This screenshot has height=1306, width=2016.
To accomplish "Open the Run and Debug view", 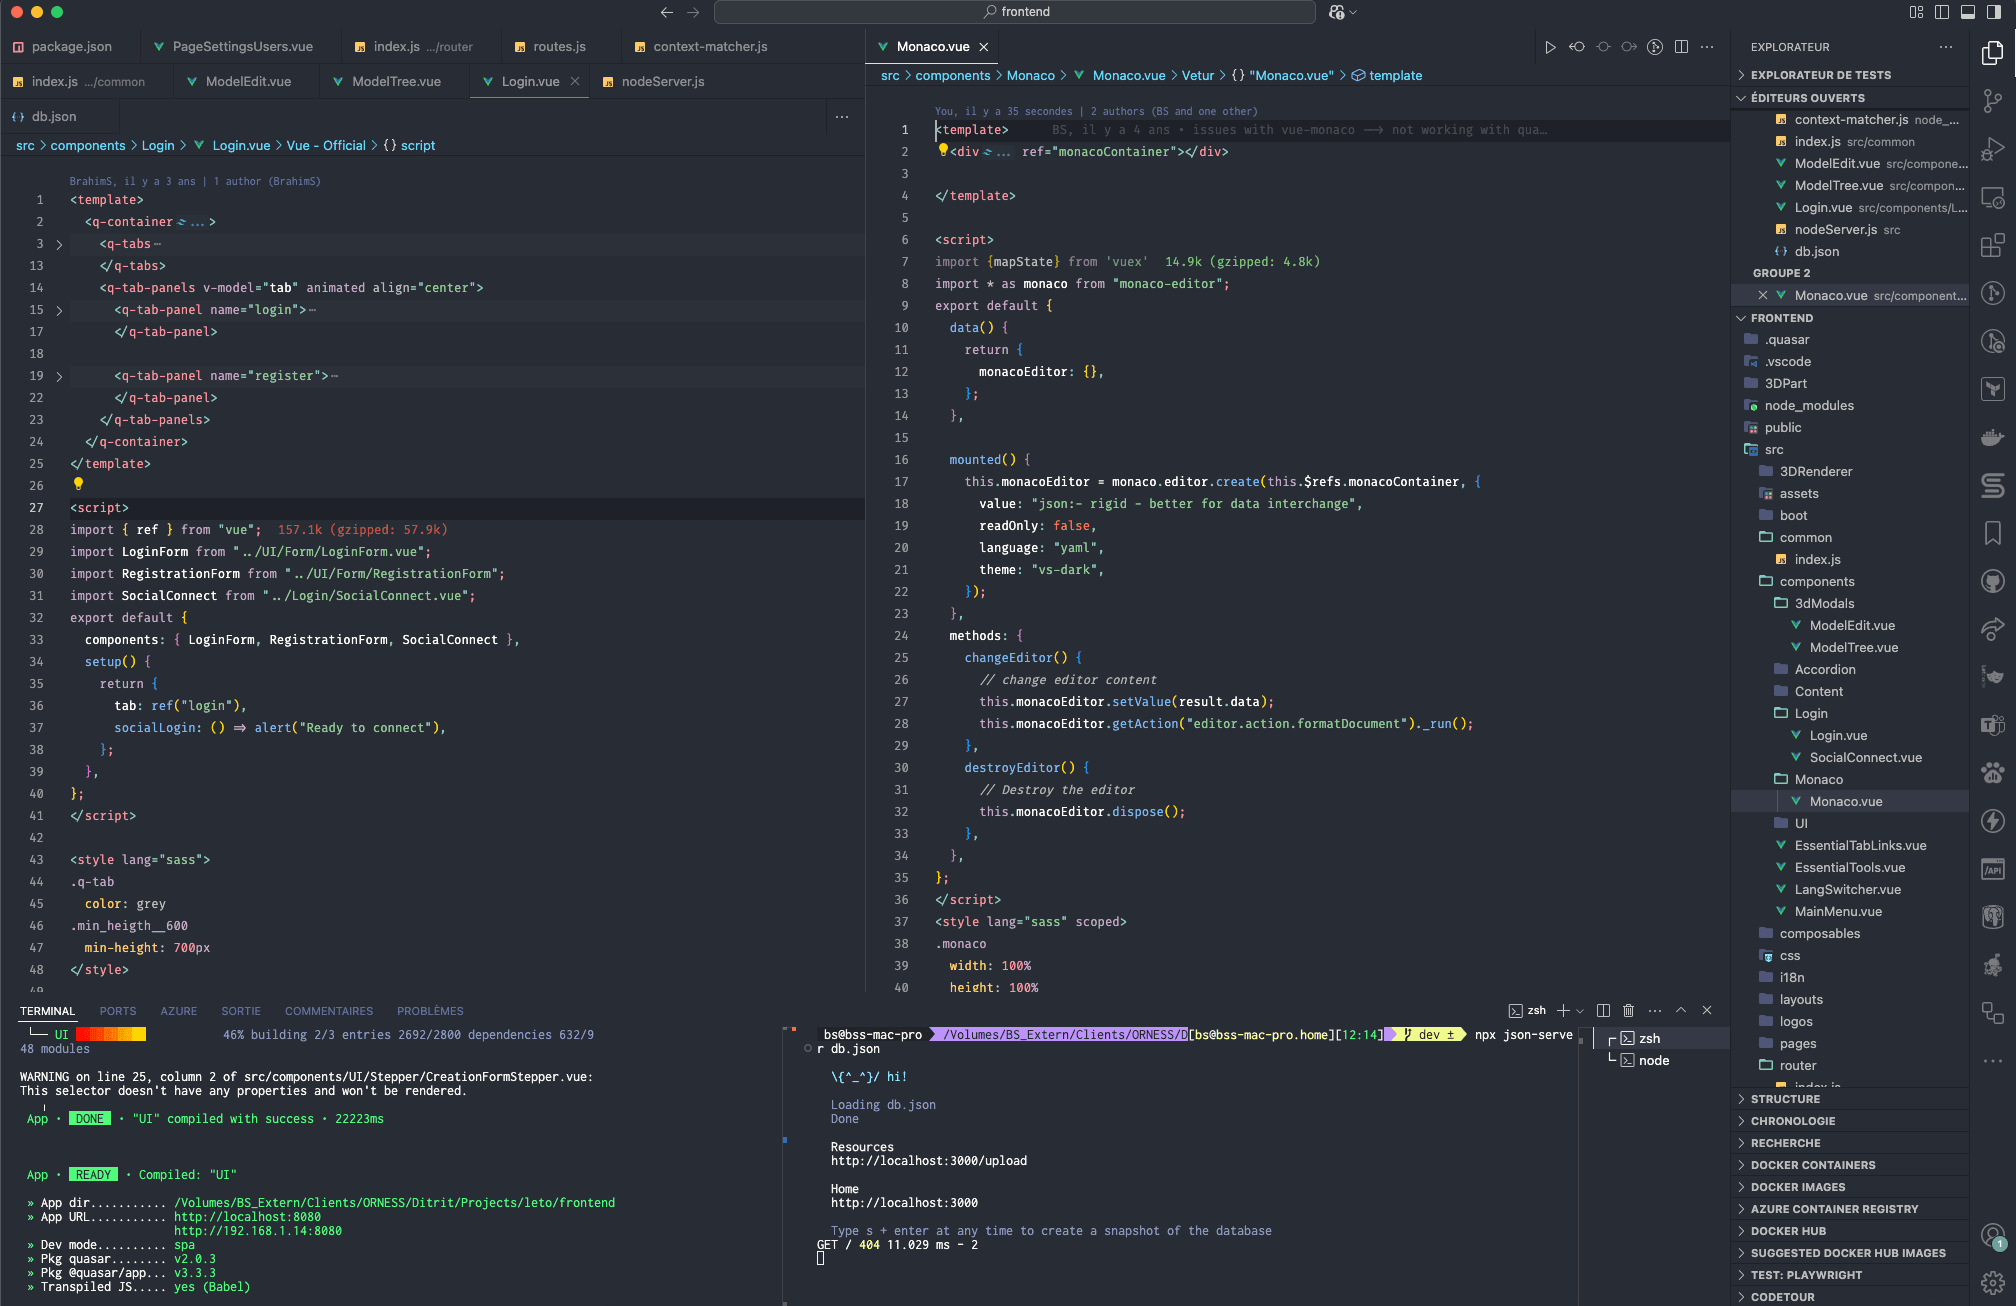I will click(x=1992, y=149).
